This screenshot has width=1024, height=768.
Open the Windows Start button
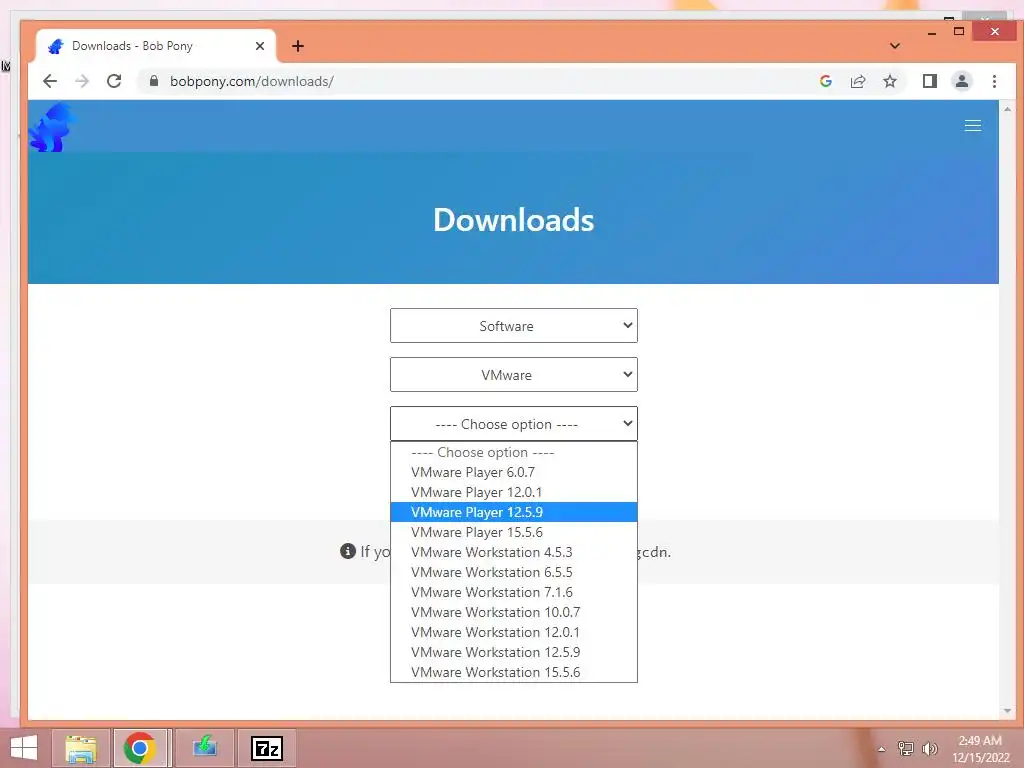coord(24,748)
